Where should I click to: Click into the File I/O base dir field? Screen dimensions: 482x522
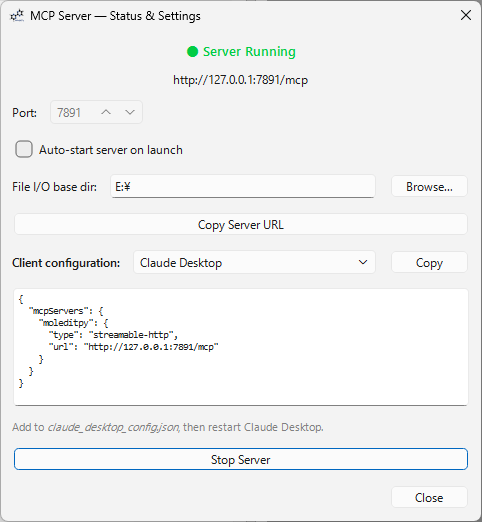[x=243, y=186]
